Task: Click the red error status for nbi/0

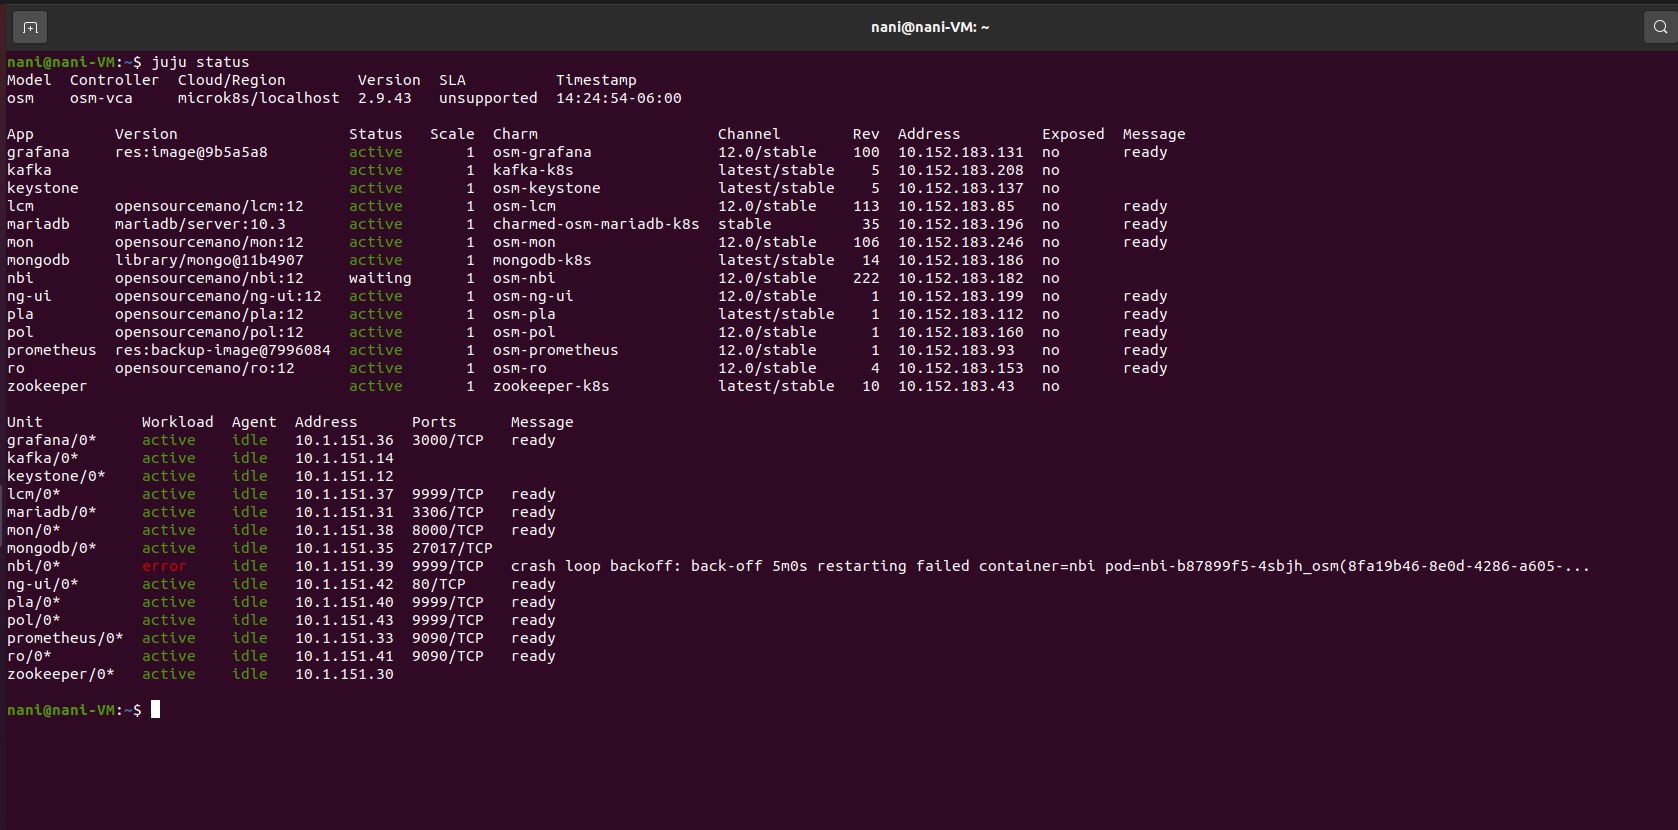Action: point(164,566)
